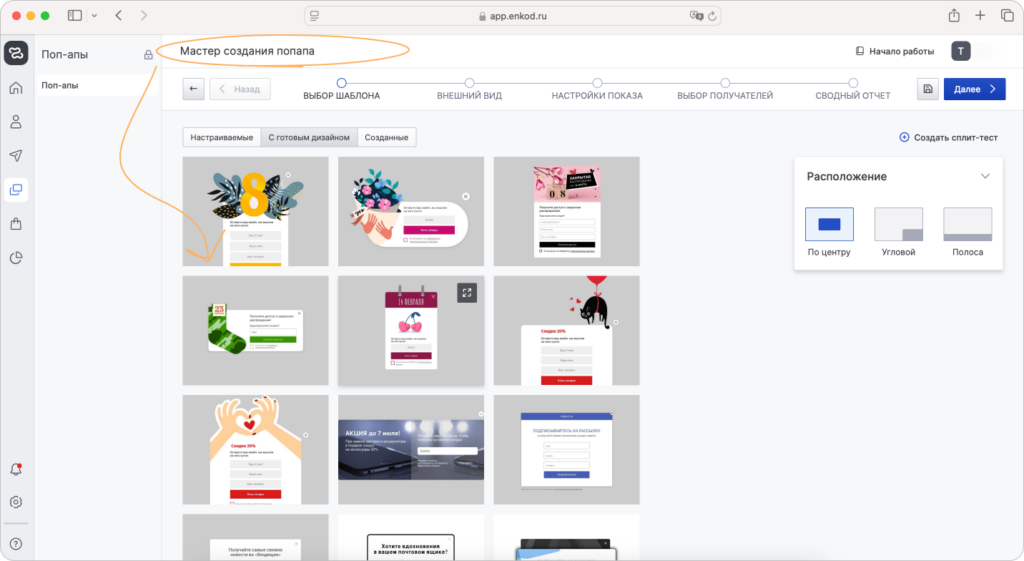
Task: Click the user avatar T
Action: click(961, 51)
